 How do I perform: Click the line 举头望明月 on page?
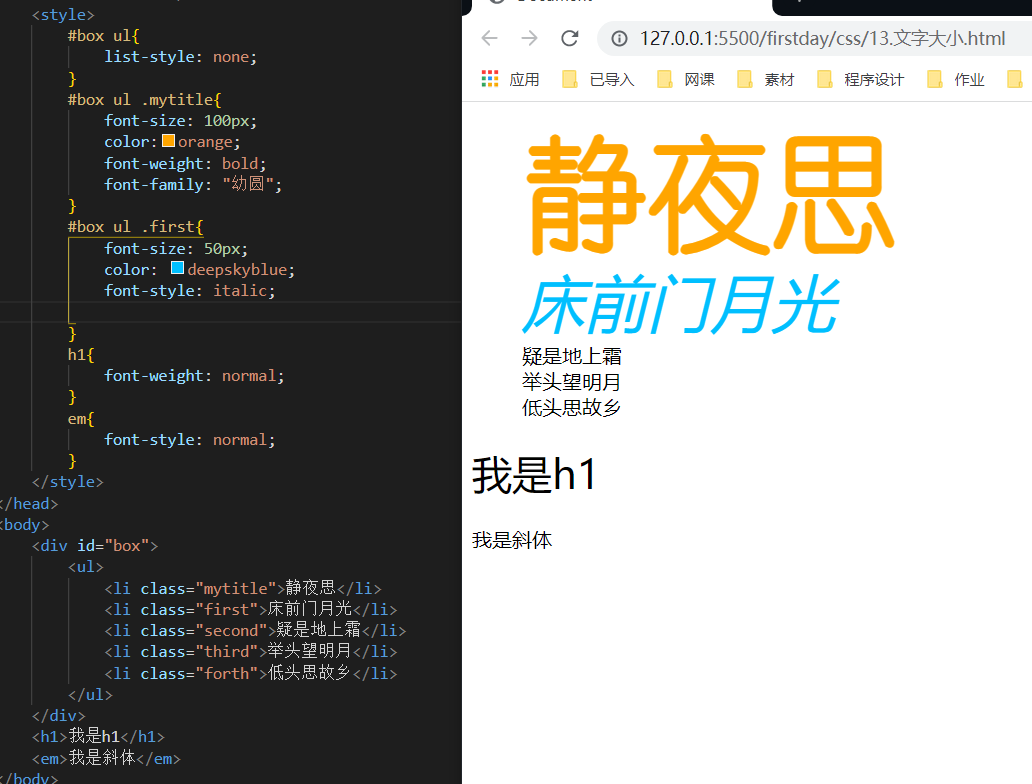tap(571, 382)
